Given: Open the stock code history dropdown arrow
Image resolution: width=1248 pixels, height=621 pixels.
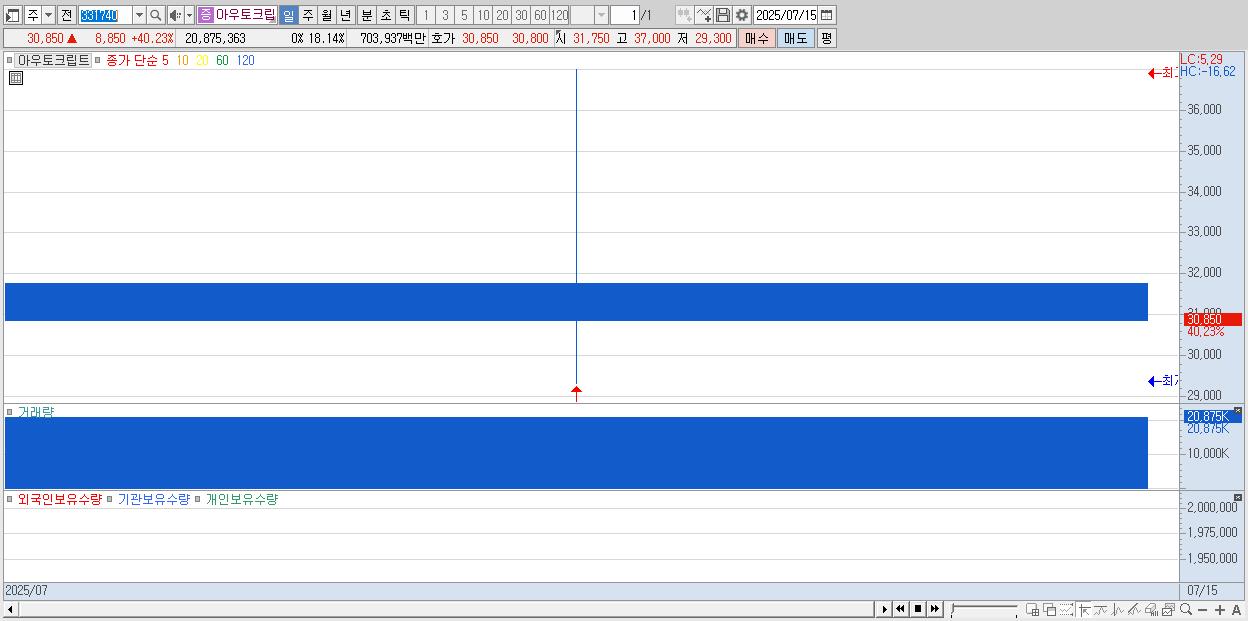Looking at the screenshot, I should pyautogui.click(x=139, y=15).
